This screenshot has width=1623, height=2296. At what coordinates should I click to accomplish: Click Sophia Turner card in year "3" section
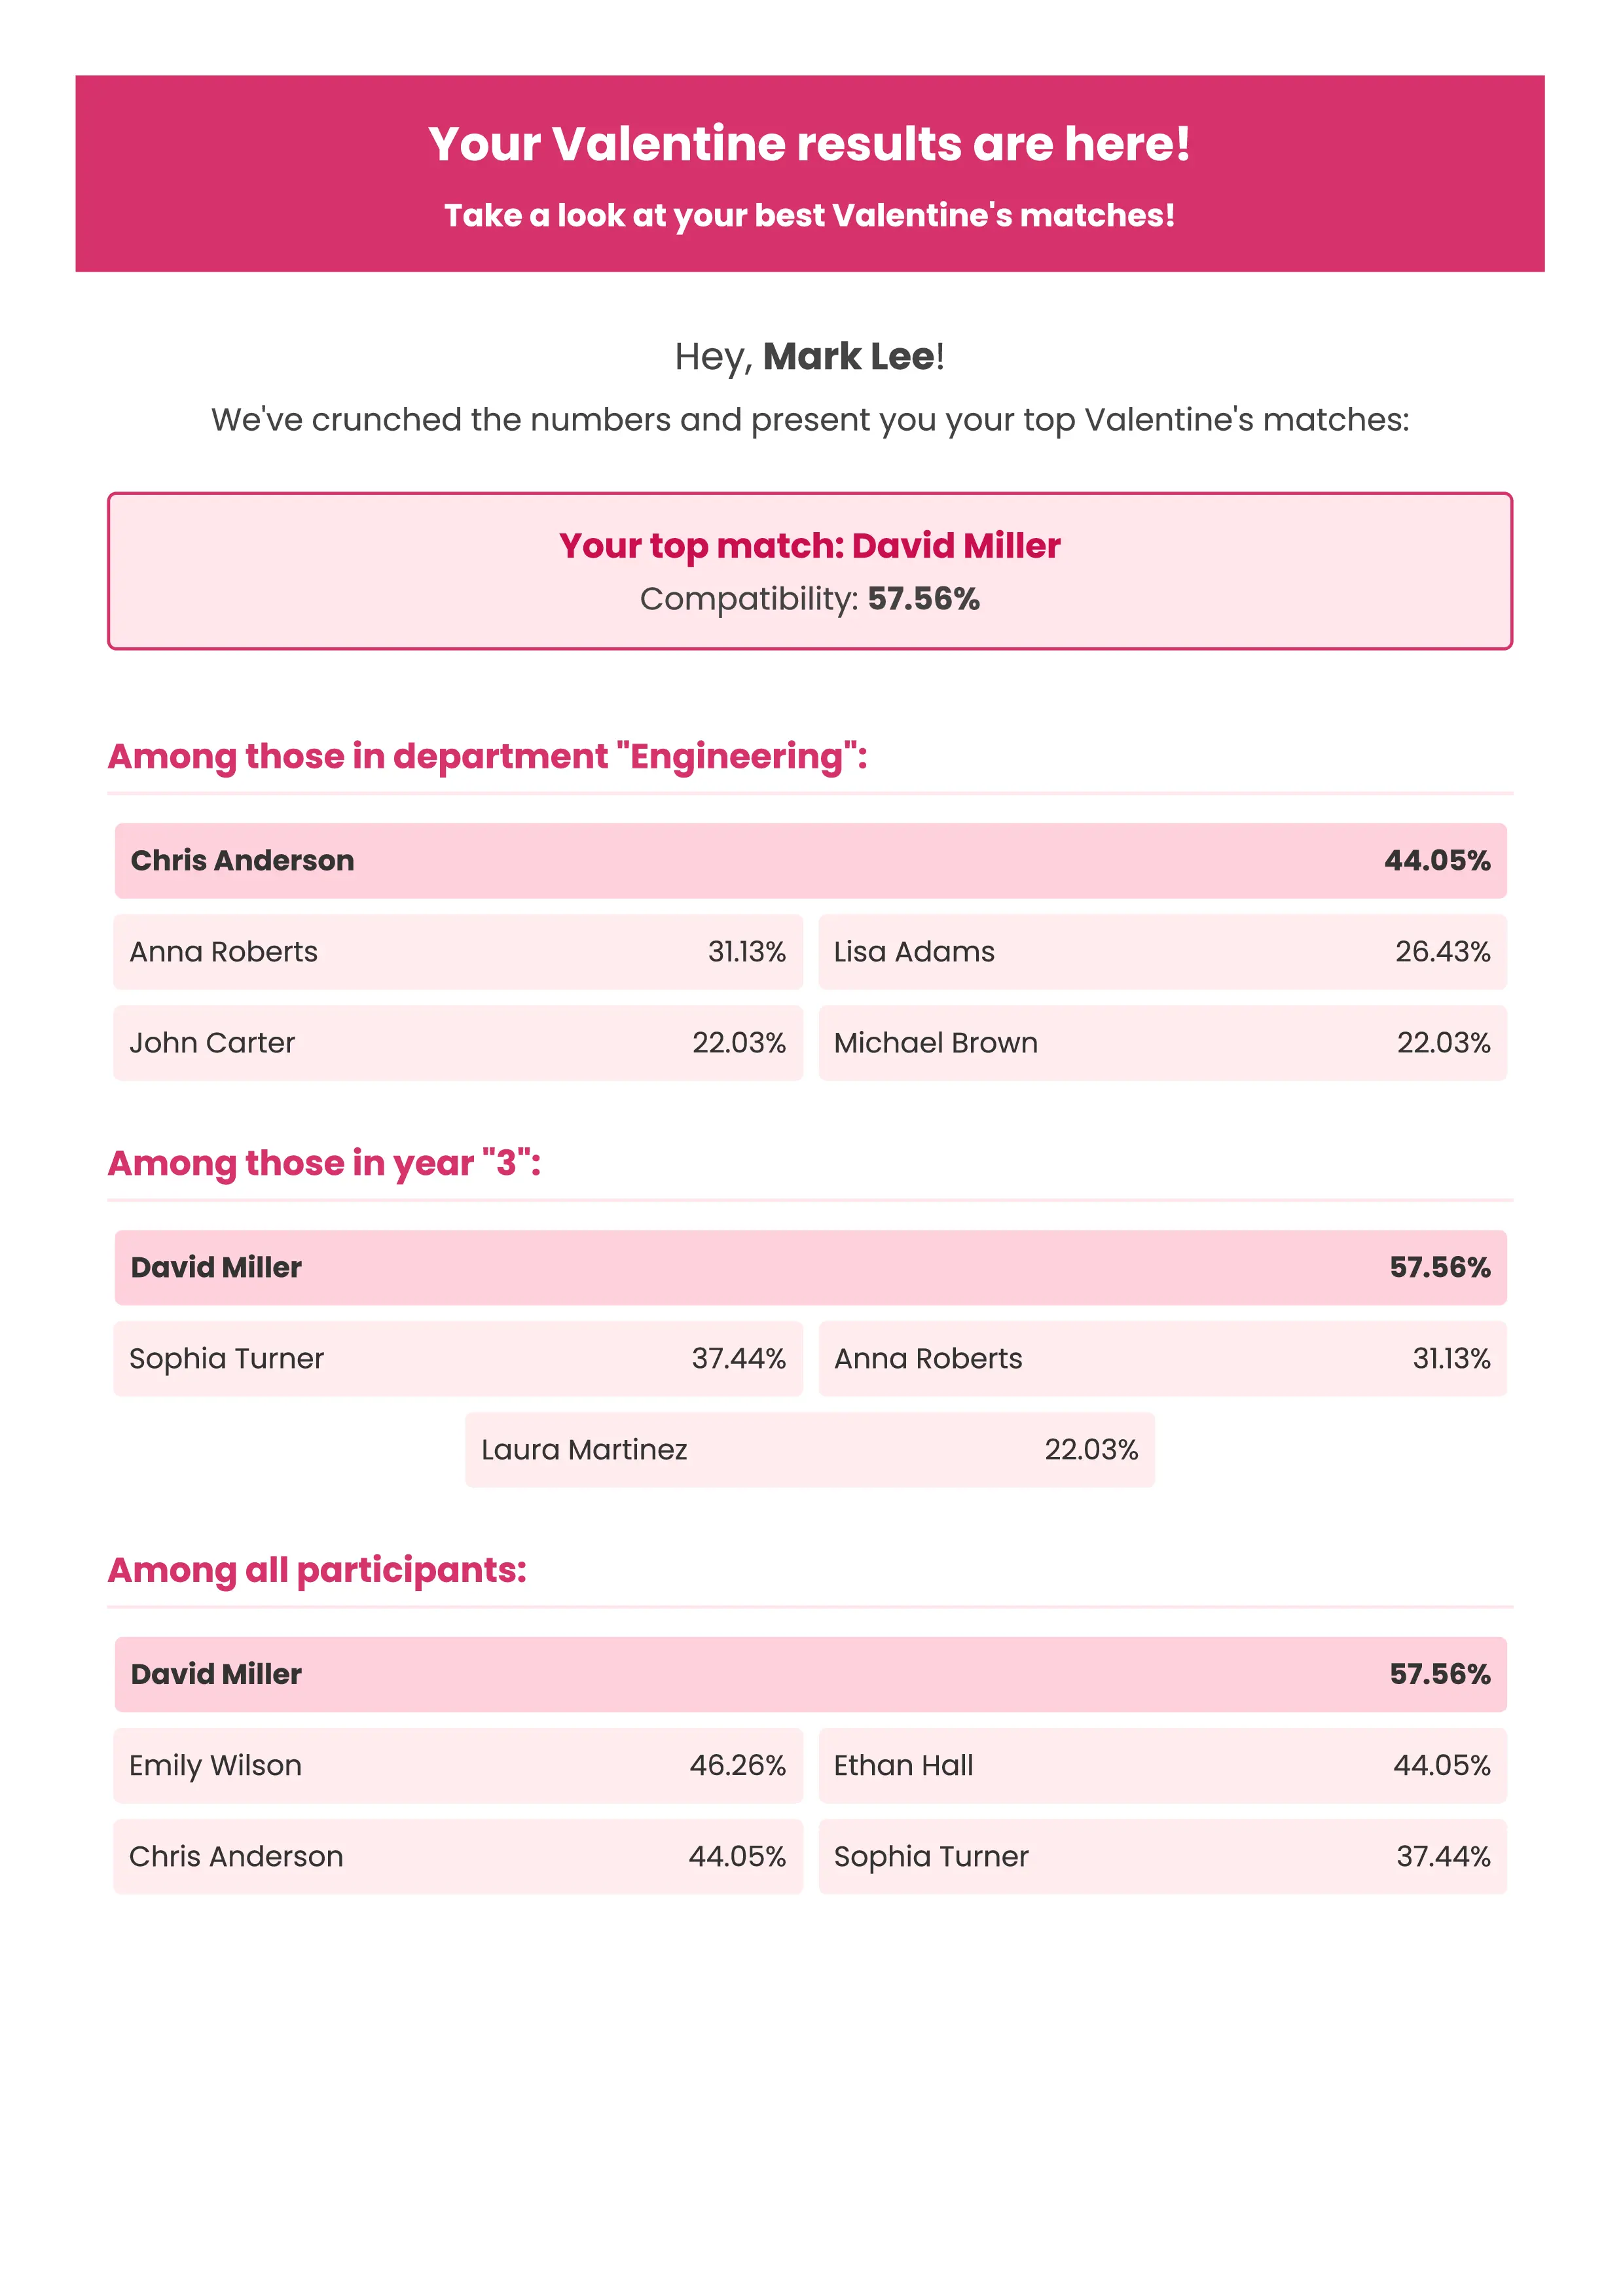pos(458,1358)
